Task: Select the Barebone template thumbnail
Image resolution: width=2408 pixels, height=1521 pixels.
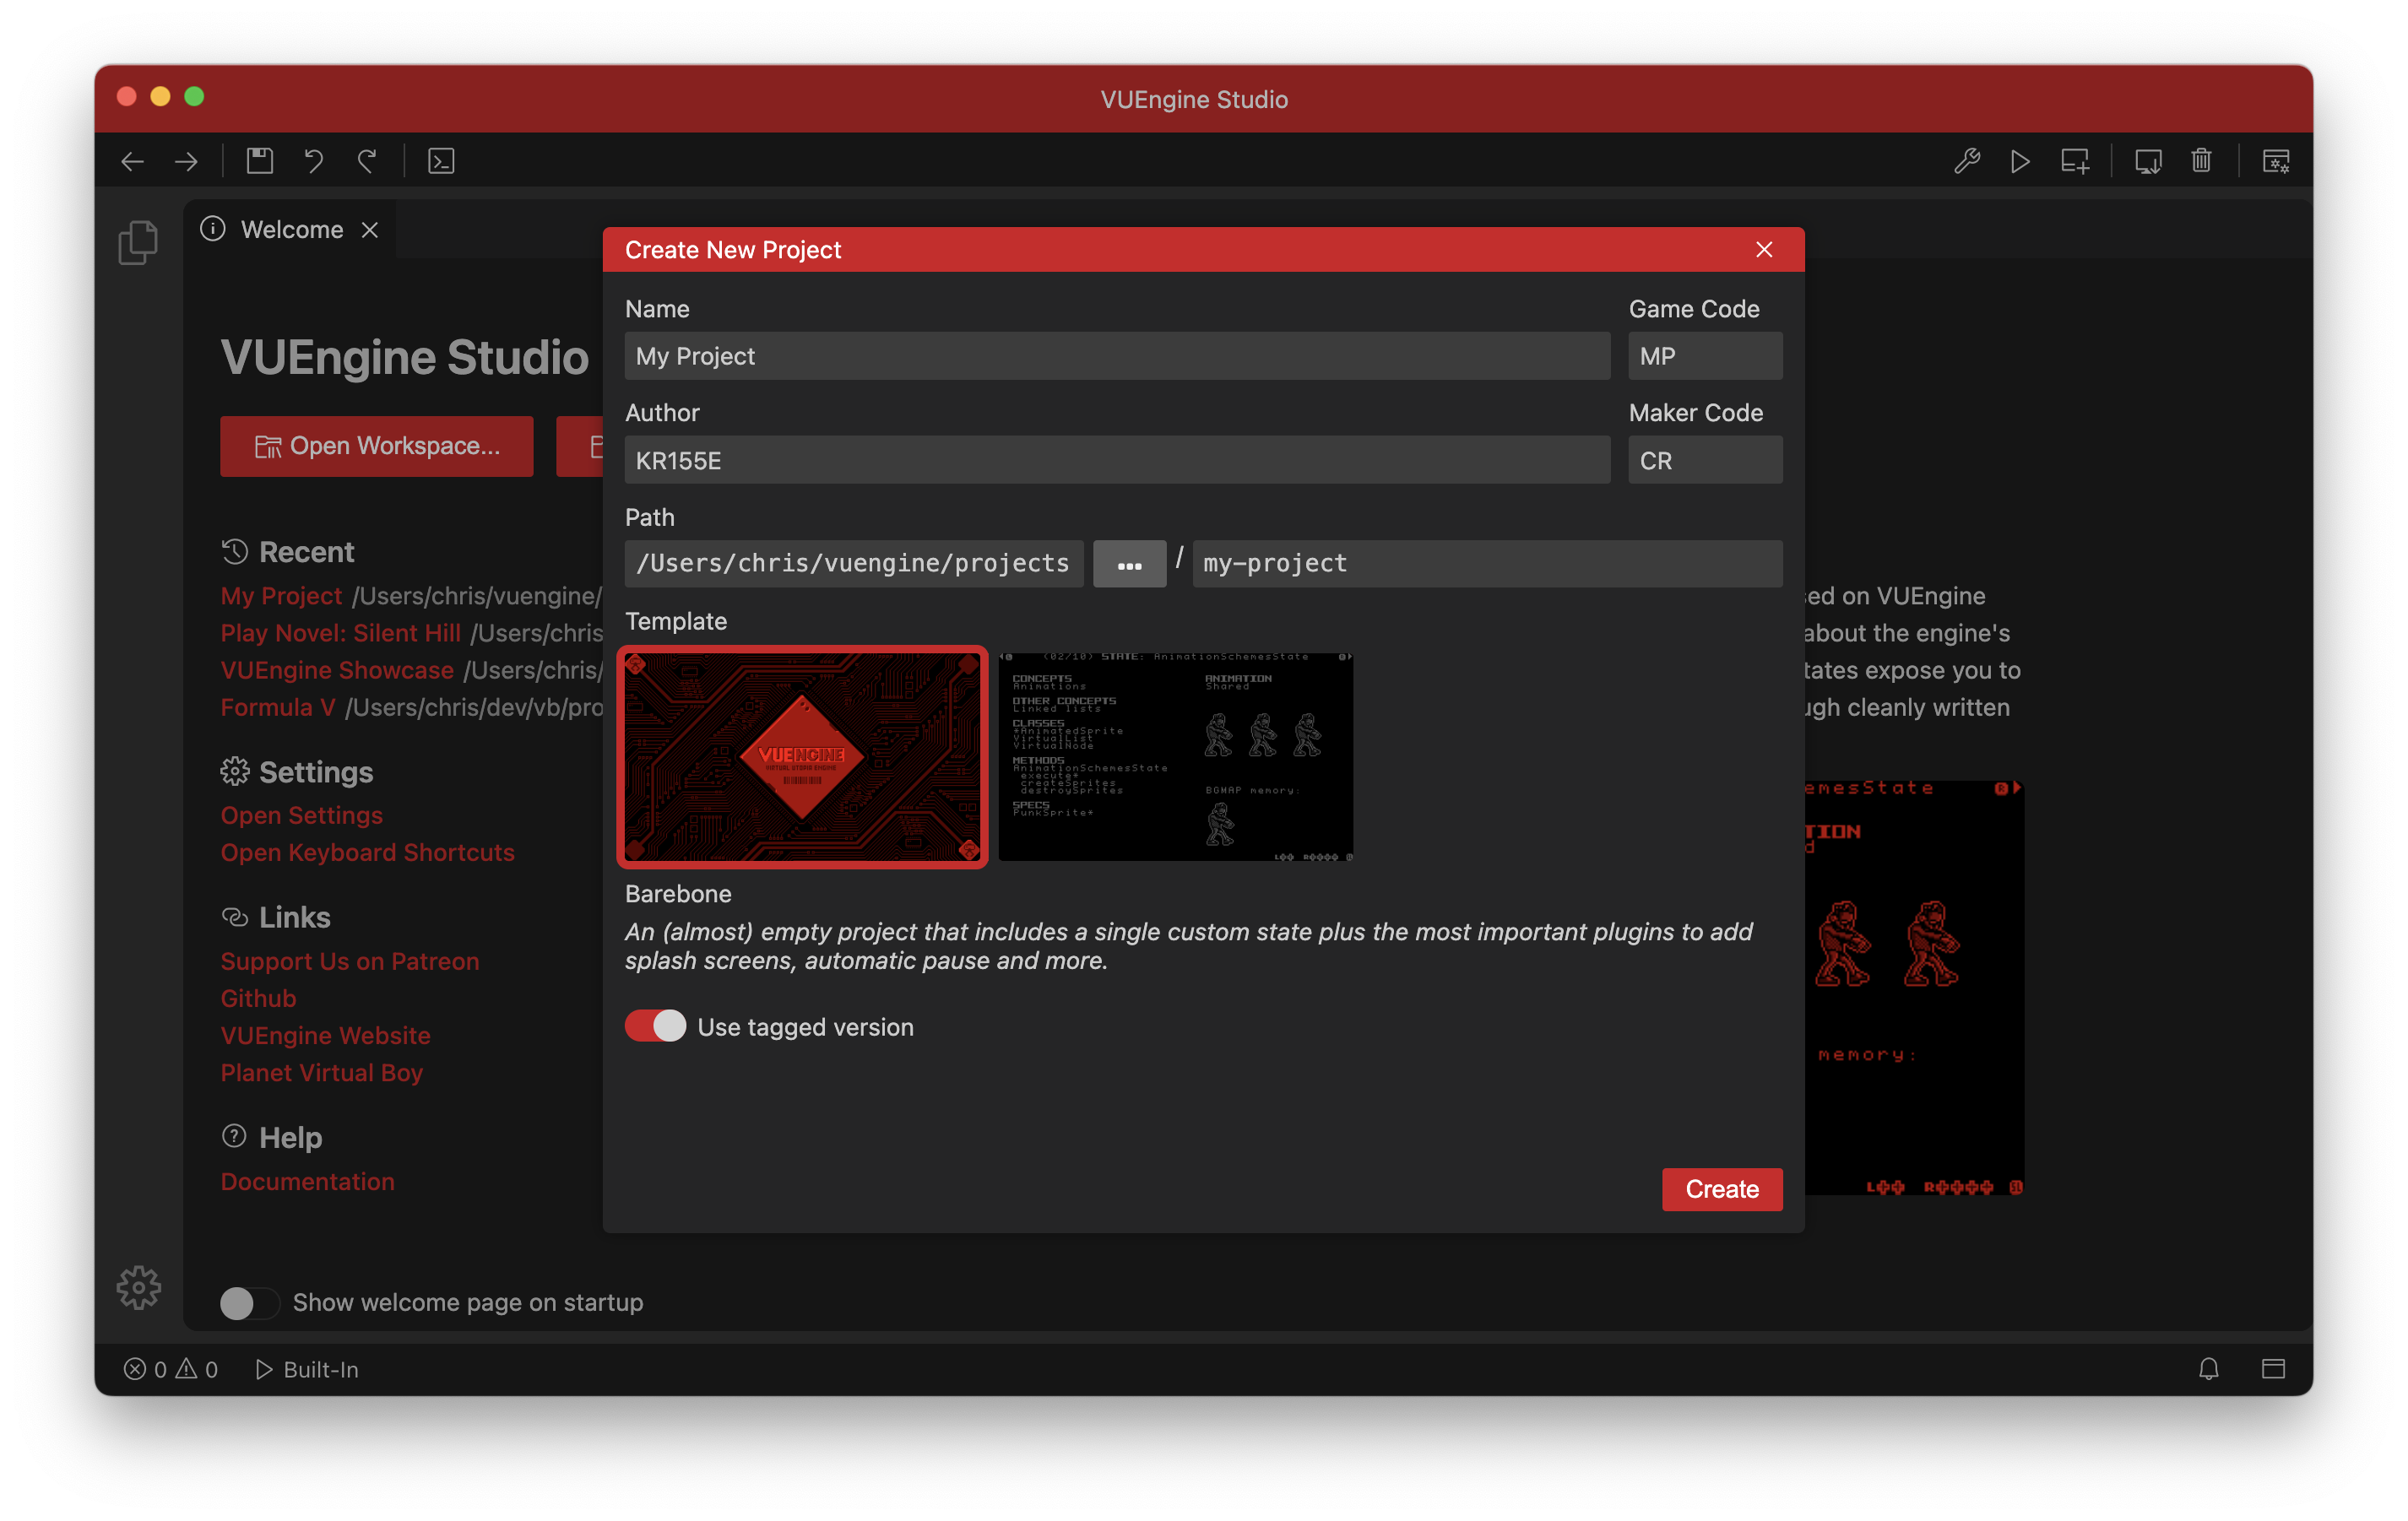Action: coord(802,757)
